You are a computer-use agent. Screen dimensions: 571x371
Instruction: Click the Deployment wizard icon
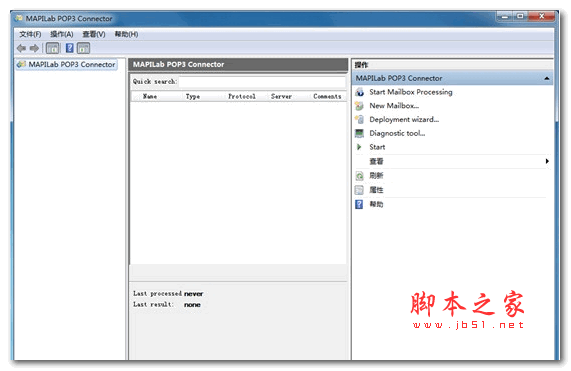[359, 119]
